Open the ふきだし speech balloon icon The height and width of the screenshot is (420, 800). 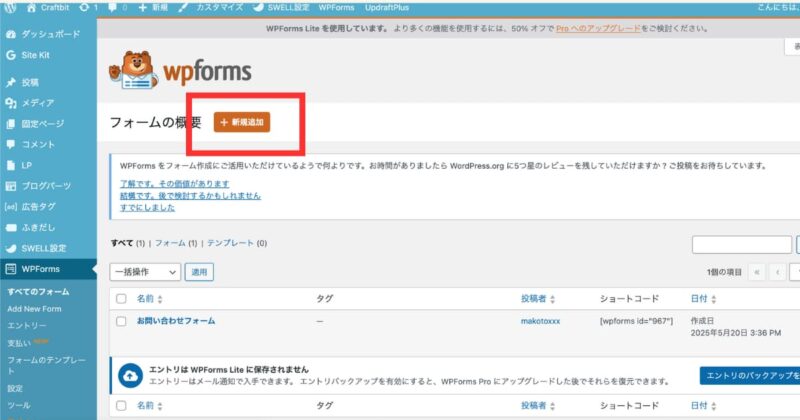click(11, 228)
